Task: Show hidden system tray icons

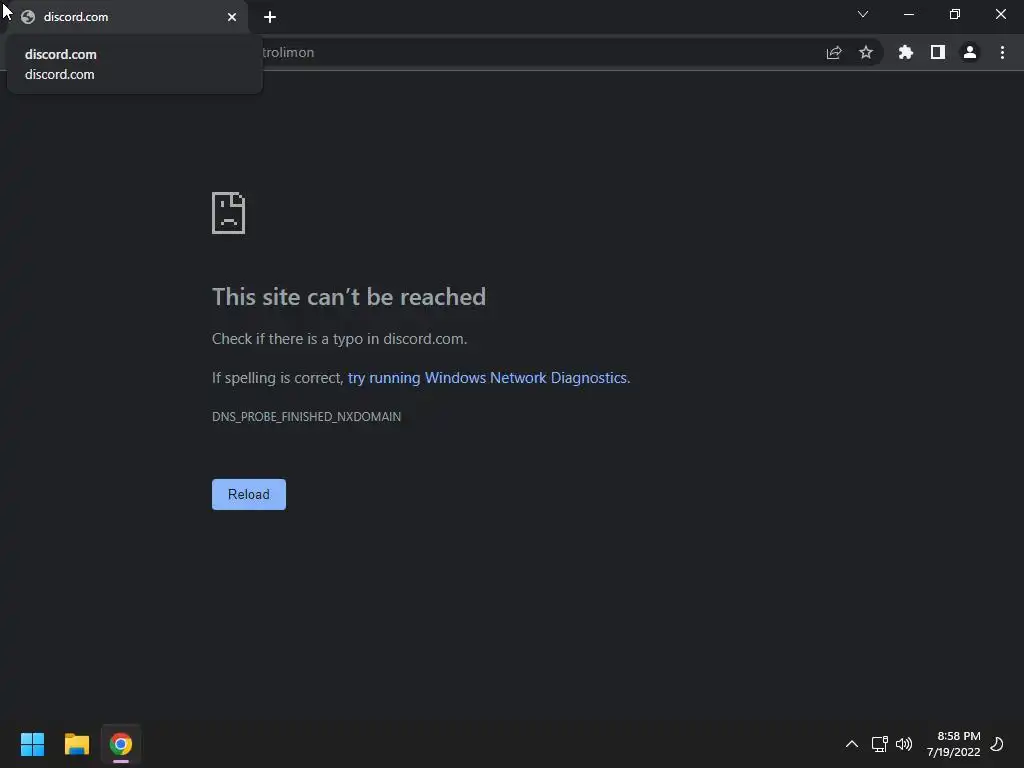Action: pos(852,744)
